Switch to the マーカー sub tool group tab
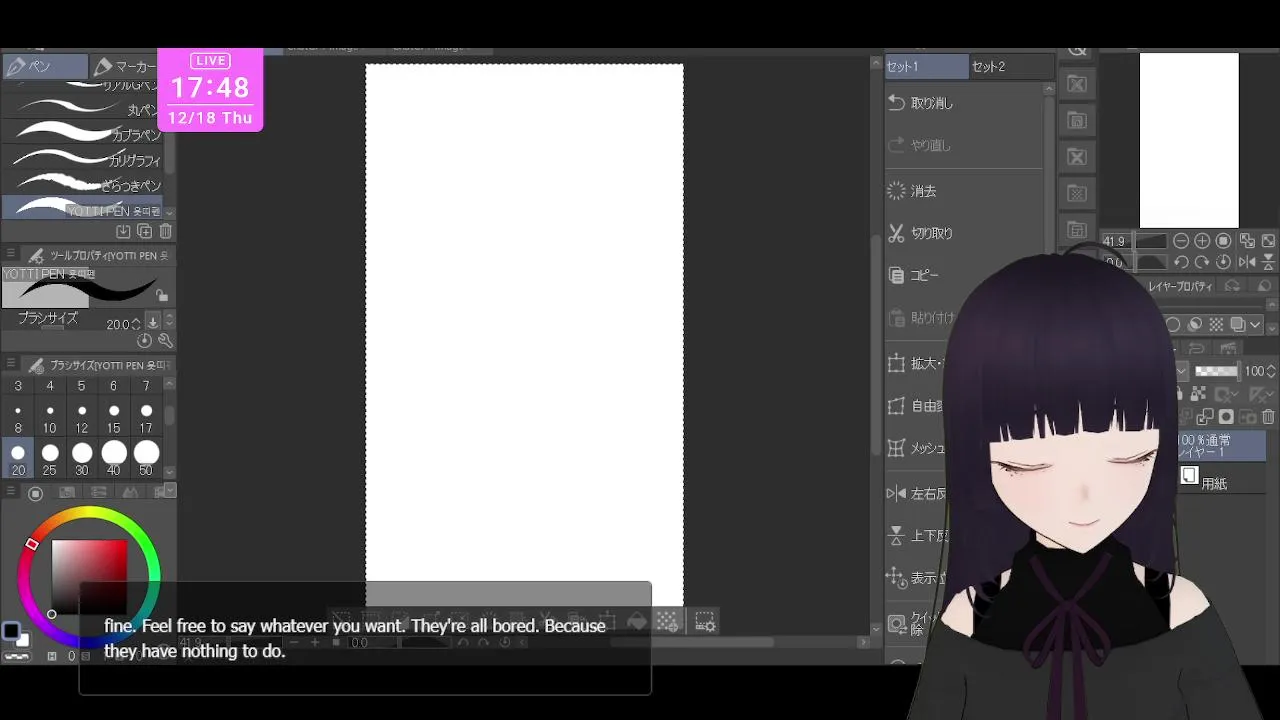Screen dimensions: 1280x720 (x=125, y=67)
